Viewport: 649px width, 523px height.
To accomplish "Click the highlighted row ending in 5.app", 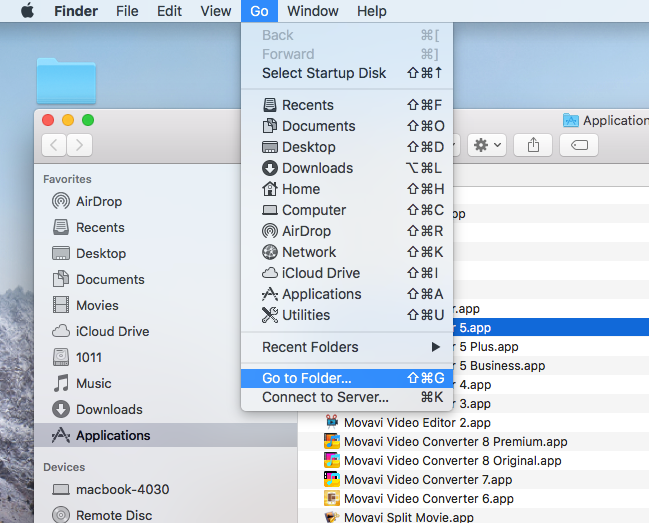I will [551, 328].
